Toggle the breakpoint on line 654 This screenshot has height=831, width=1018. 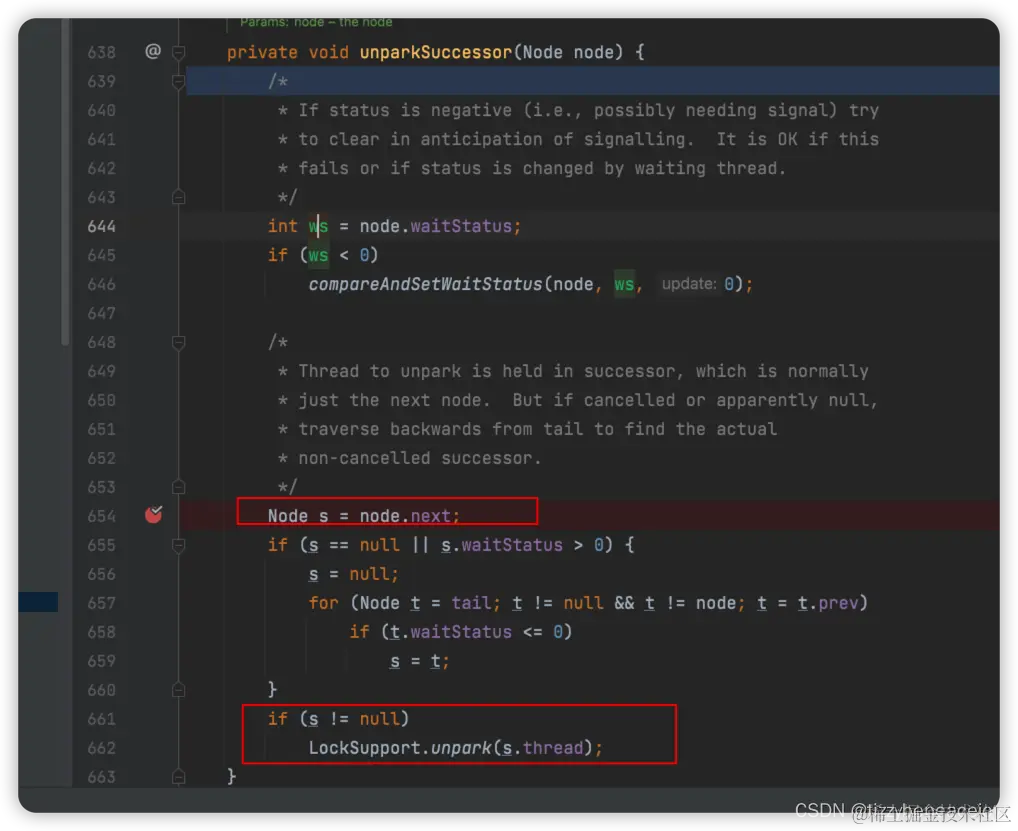154,515
